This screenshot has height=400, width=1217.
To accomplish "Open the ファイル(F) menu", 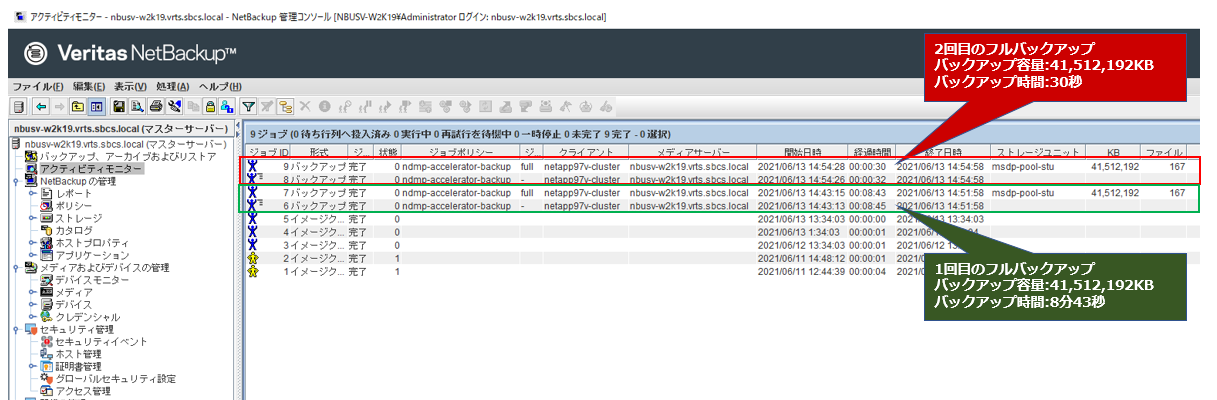I will click(38, 86).
